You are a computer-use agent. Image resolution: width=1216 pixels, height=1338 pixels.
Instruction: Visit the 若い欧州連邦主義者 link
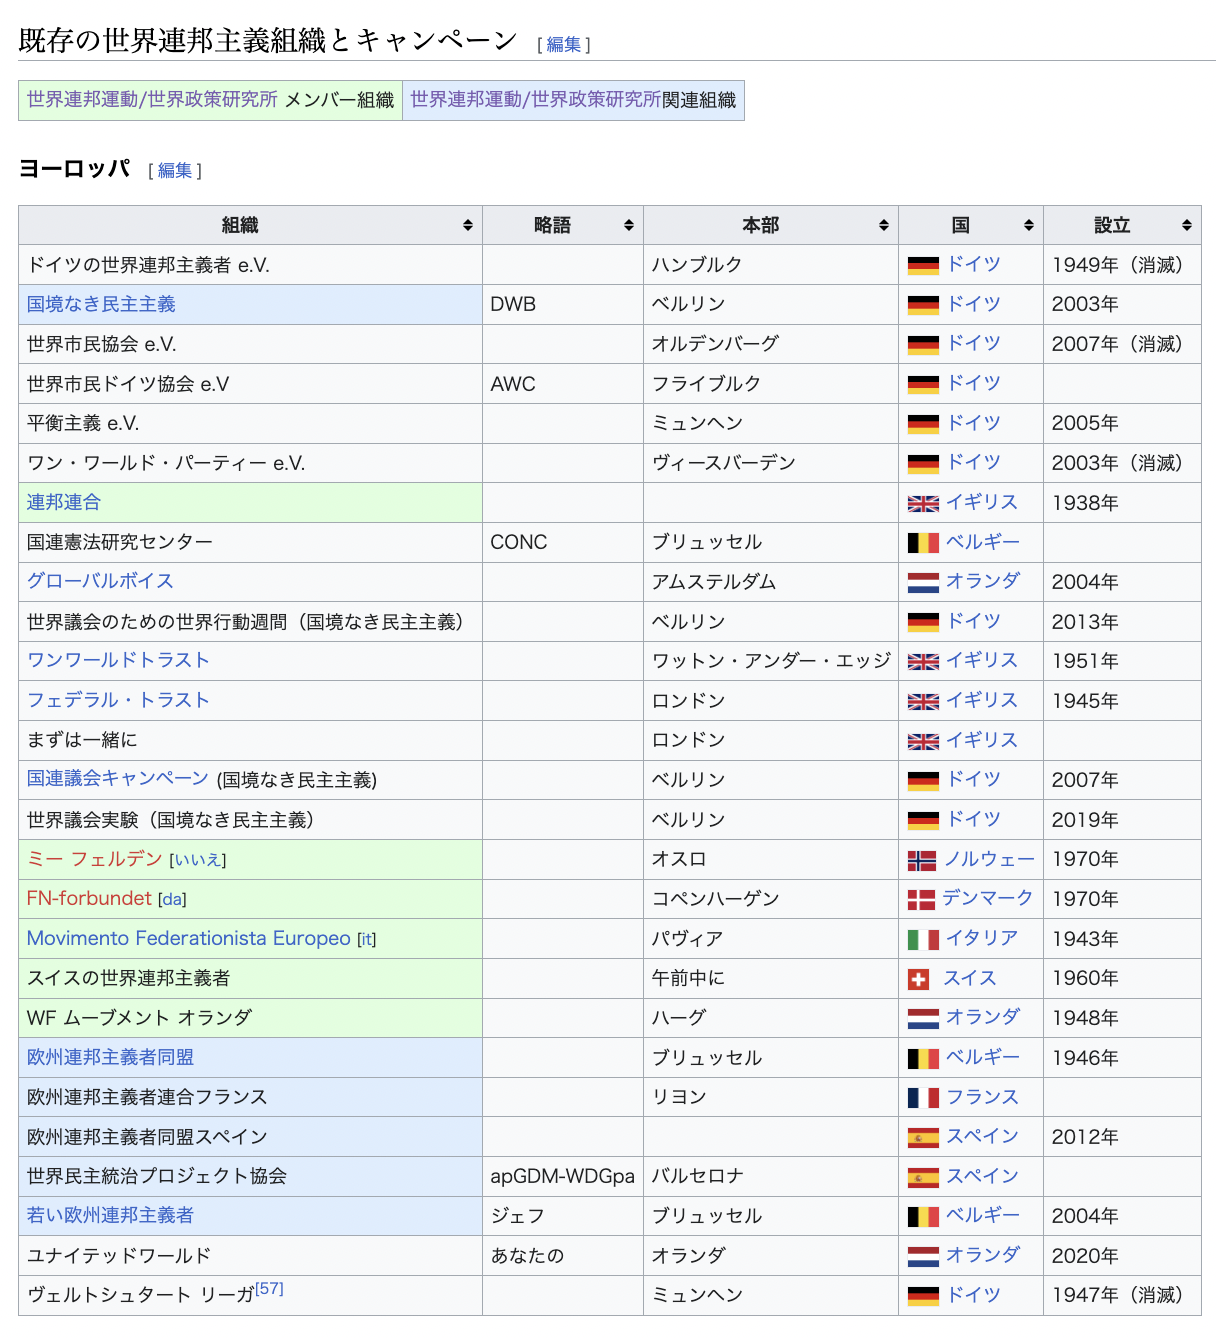point(110,1215)
